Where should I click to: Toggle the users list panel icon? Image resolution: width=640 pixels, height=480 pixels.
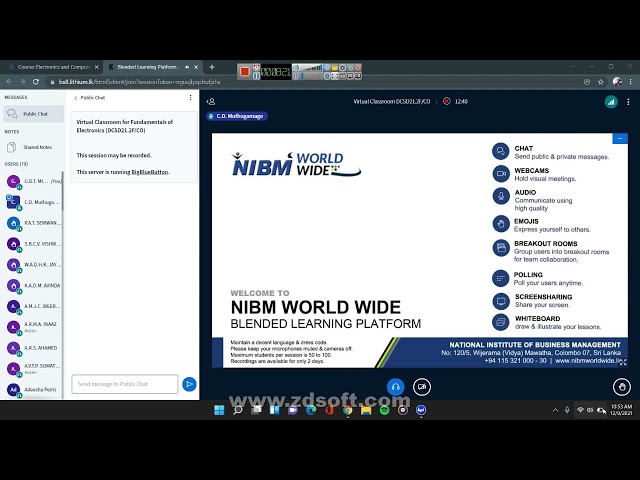click(x=211, y=102)
